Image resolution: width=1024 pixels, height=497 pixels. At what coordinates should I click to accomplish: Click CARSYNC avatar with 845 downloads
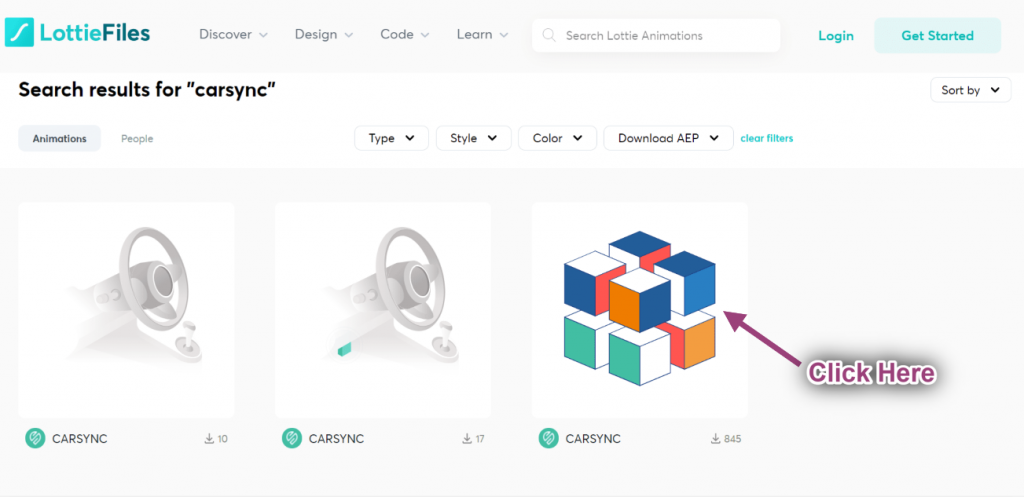(x=549, y=438)
